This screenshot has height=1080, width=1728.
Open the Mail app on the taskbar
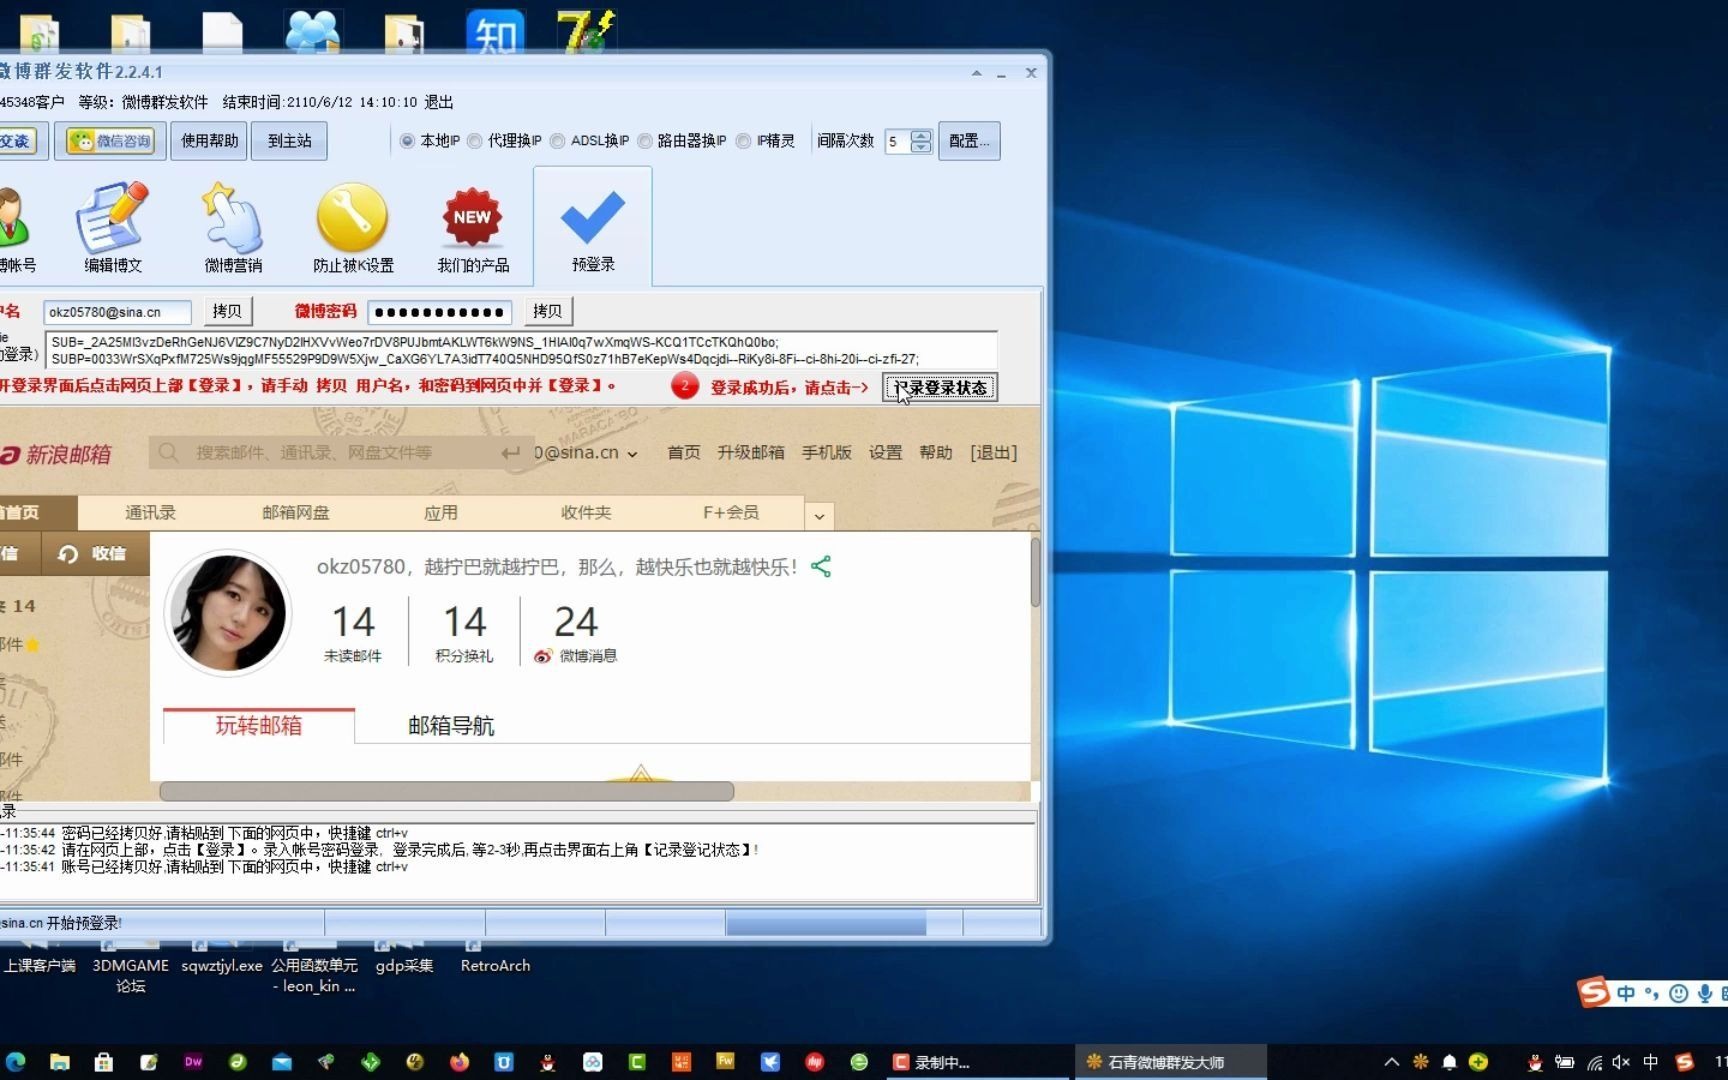tap(281, 1062)
